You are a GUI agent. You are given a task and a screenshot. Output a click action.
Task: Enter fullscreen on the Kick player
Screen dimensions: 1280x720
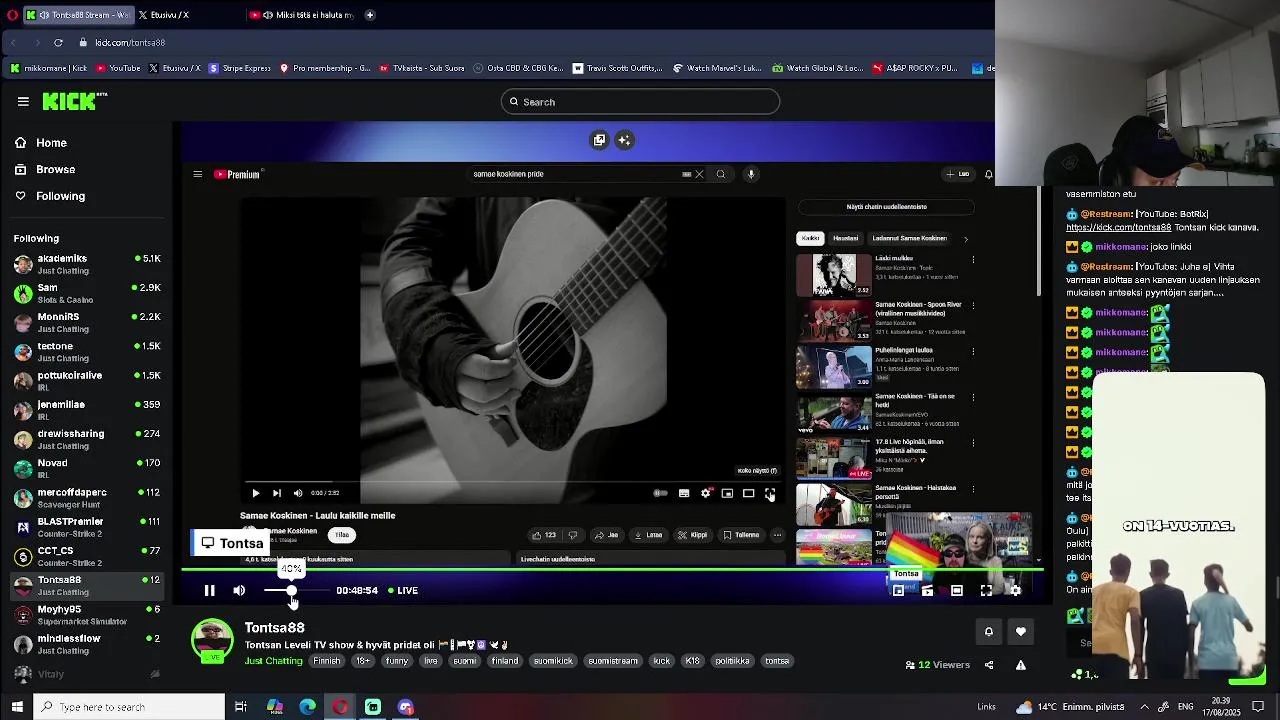[x=986, y=590]
